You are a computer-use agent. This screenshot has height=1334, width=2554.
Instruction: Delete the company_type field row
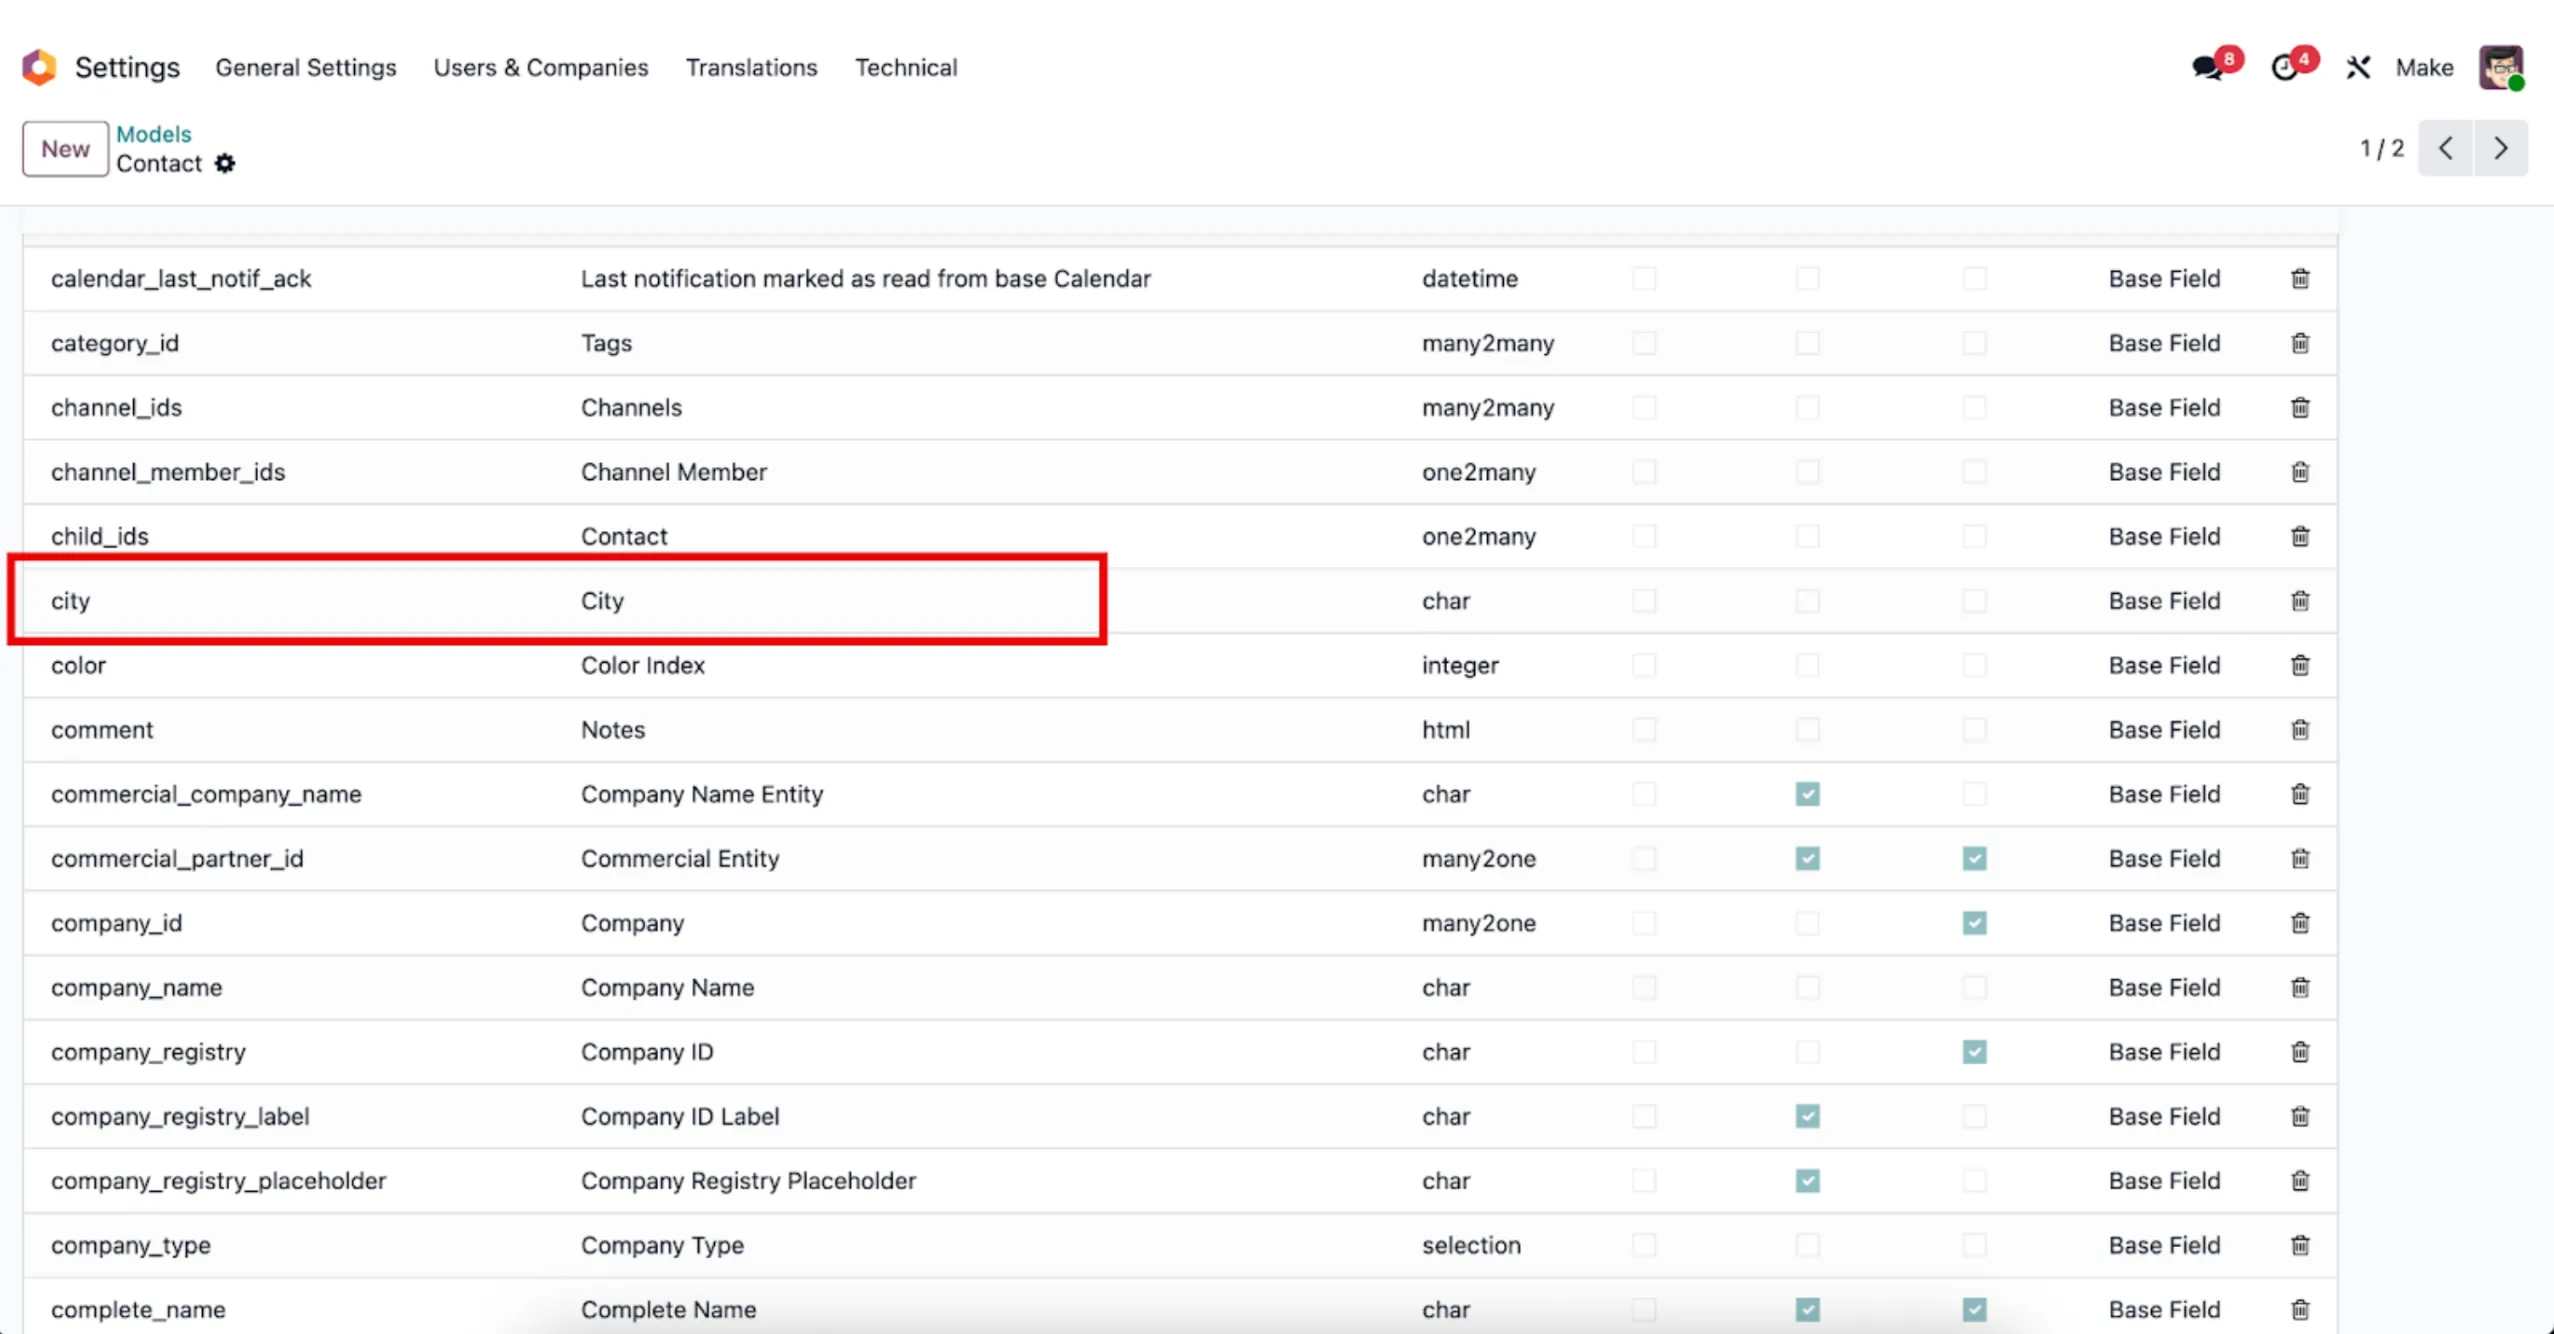tap(2300, 1245)
